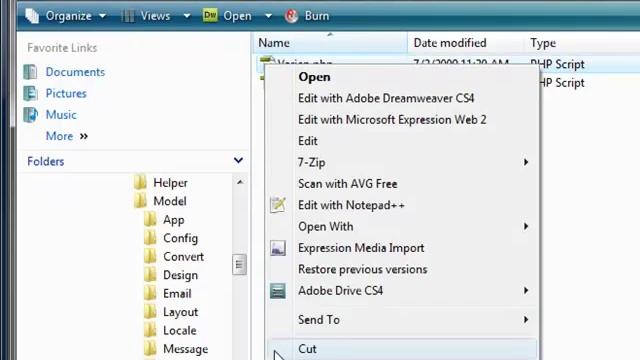Expand the Send To submenu arrow
Viewport: 640px width, 360px height.
526,320
